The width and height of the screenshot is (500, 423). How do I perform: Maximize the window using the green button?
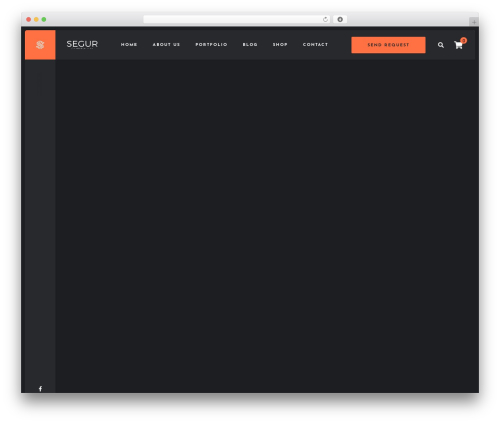tap(44, 19)
